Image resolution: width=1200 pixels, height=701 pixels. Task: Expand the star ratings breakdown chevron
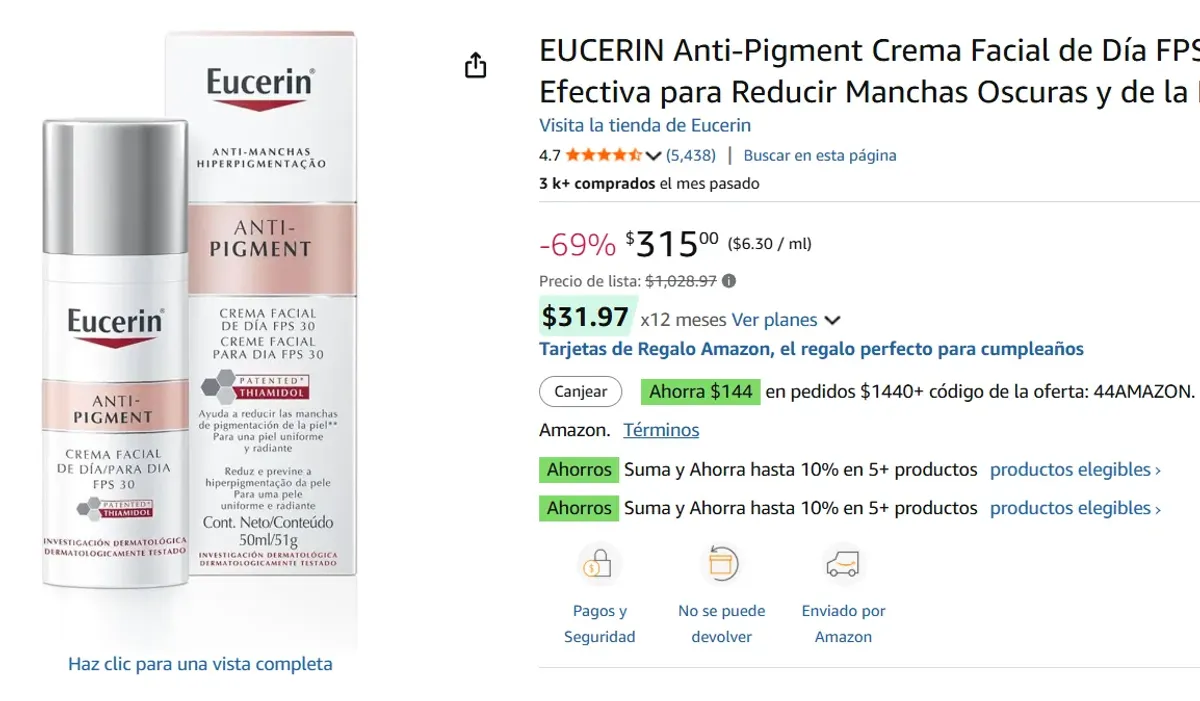pyautogui.click(x=654, y=155)
